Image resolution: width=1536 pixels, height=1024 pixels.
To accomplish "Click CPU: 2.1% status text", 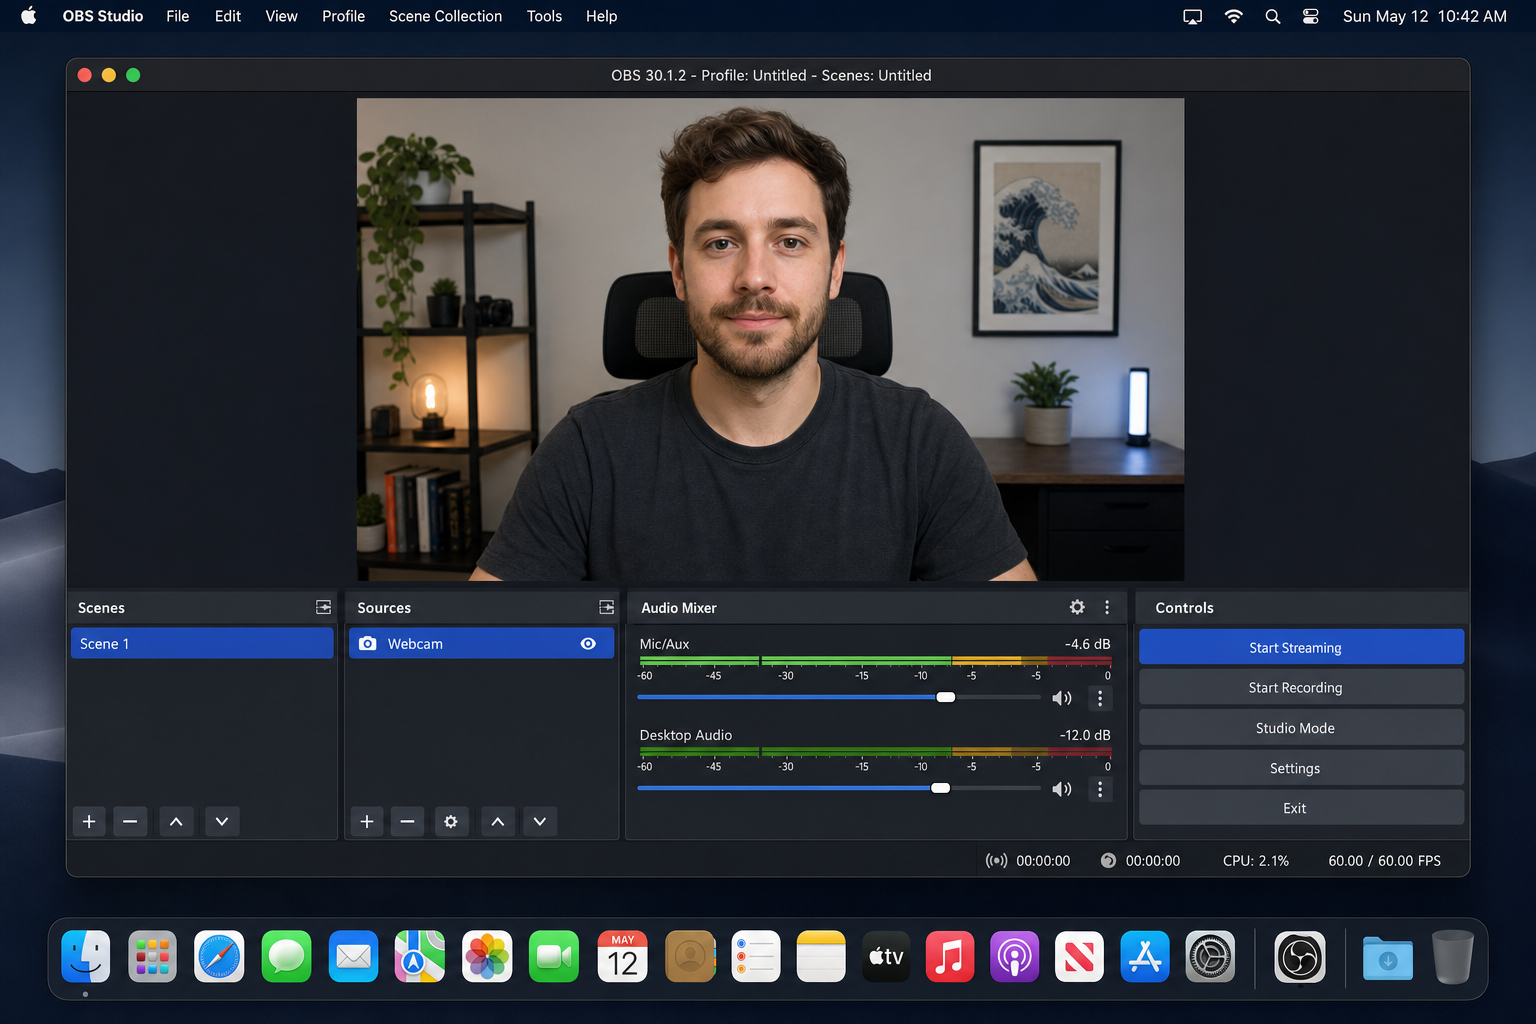I will pos(1256,860).
